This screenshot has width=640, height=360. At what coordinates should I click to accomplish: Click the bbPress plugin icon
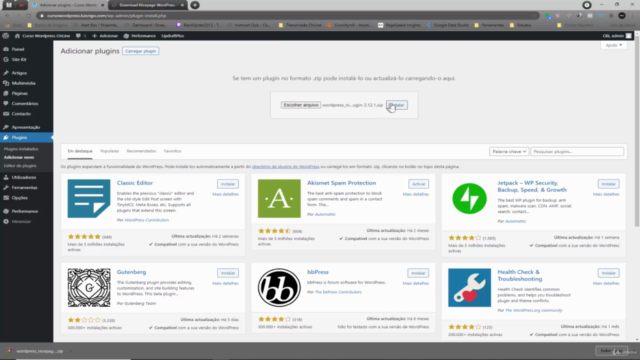point(279,287)
